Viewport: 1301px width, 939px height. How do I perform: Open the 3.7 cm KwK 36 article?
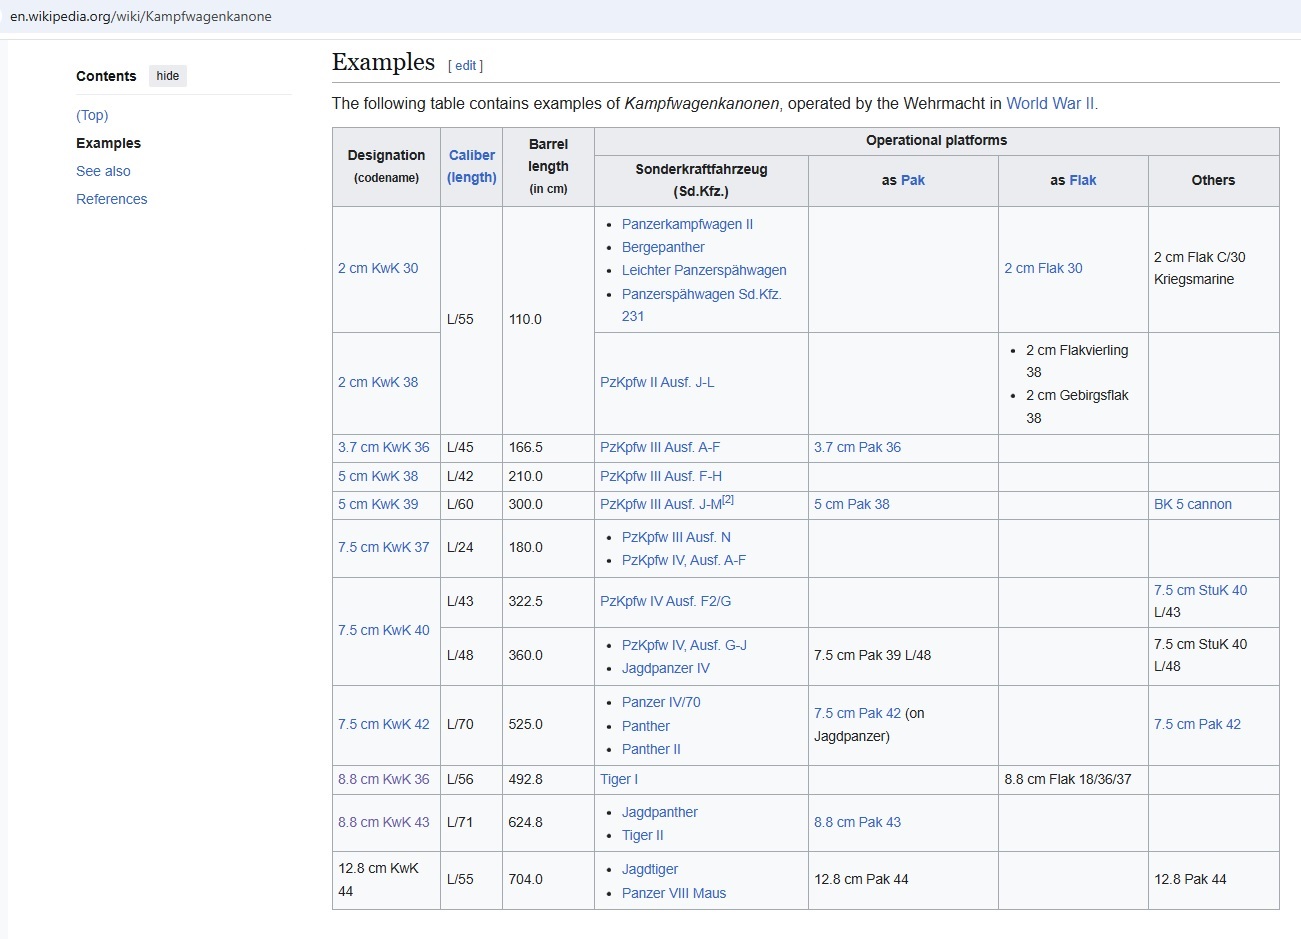(x=384, y=447)
